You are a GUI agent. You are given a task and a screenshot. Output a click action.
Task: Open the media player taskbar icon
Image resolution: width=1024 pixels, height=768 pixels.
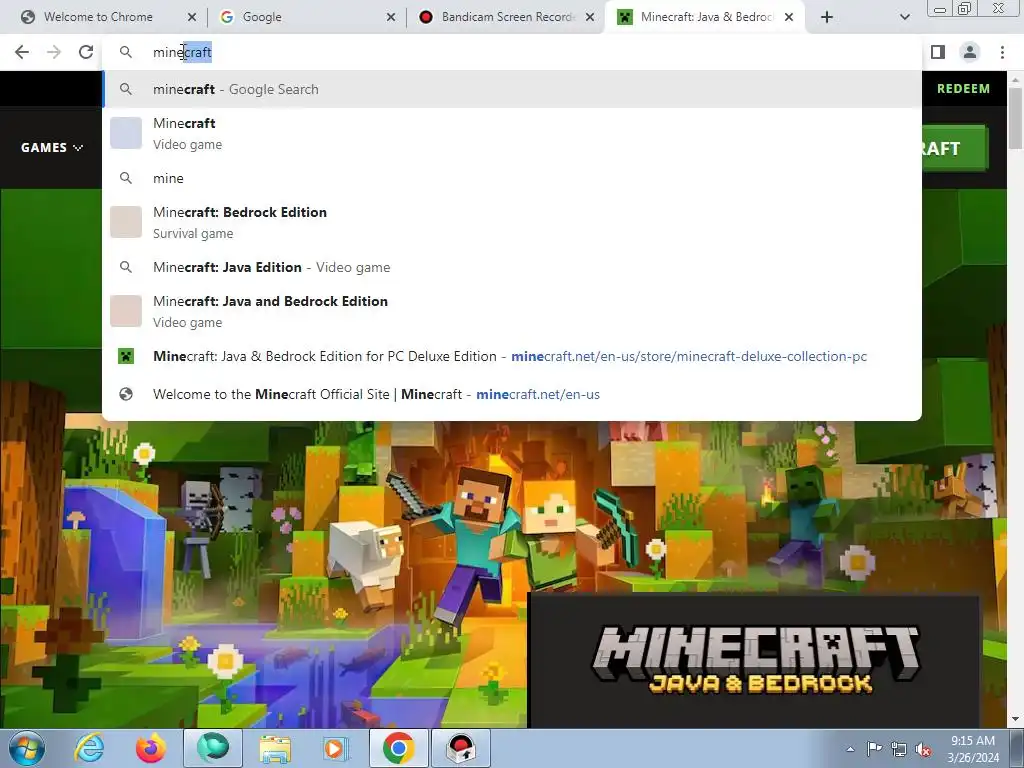point(337,748)
